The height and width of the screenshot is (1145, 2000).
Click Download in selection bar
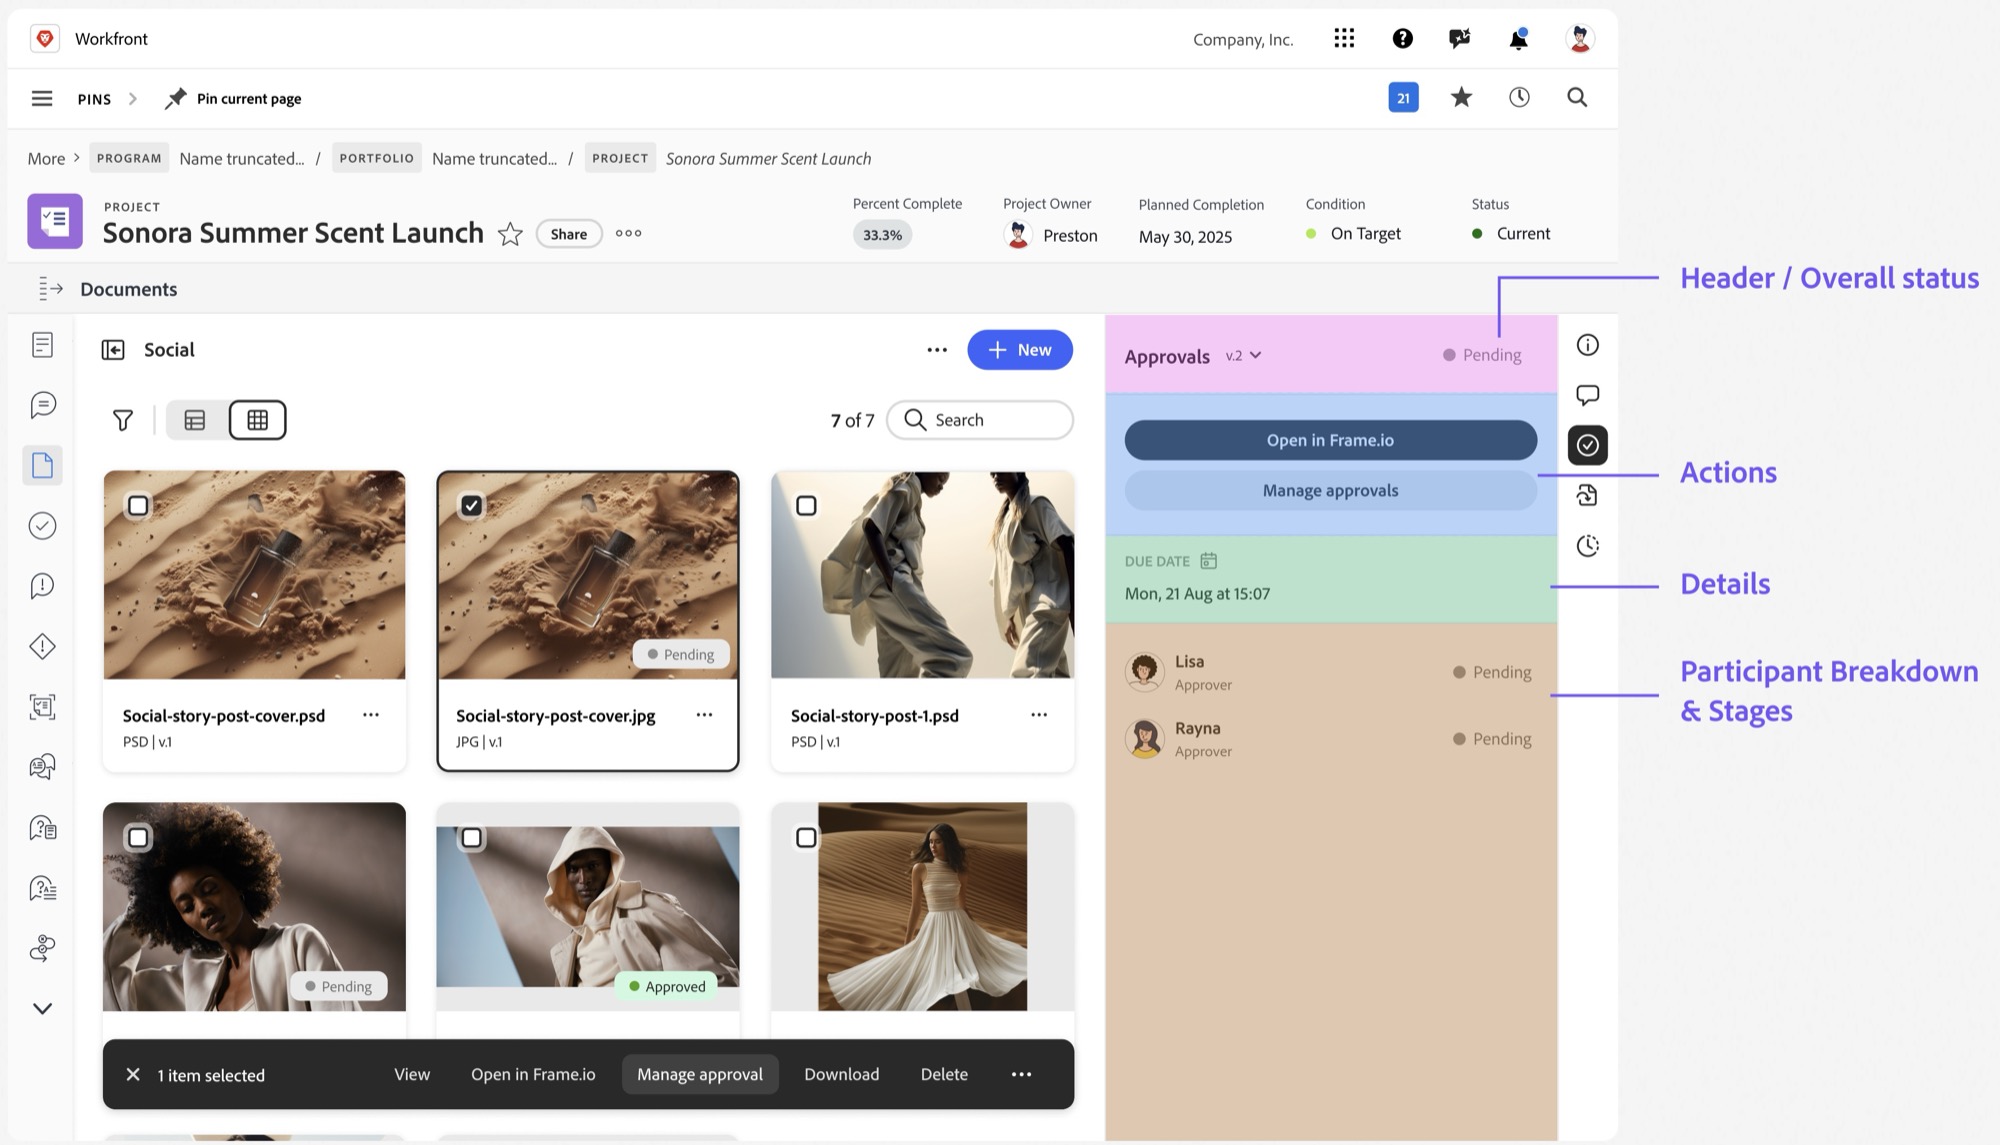[842, 1075]
